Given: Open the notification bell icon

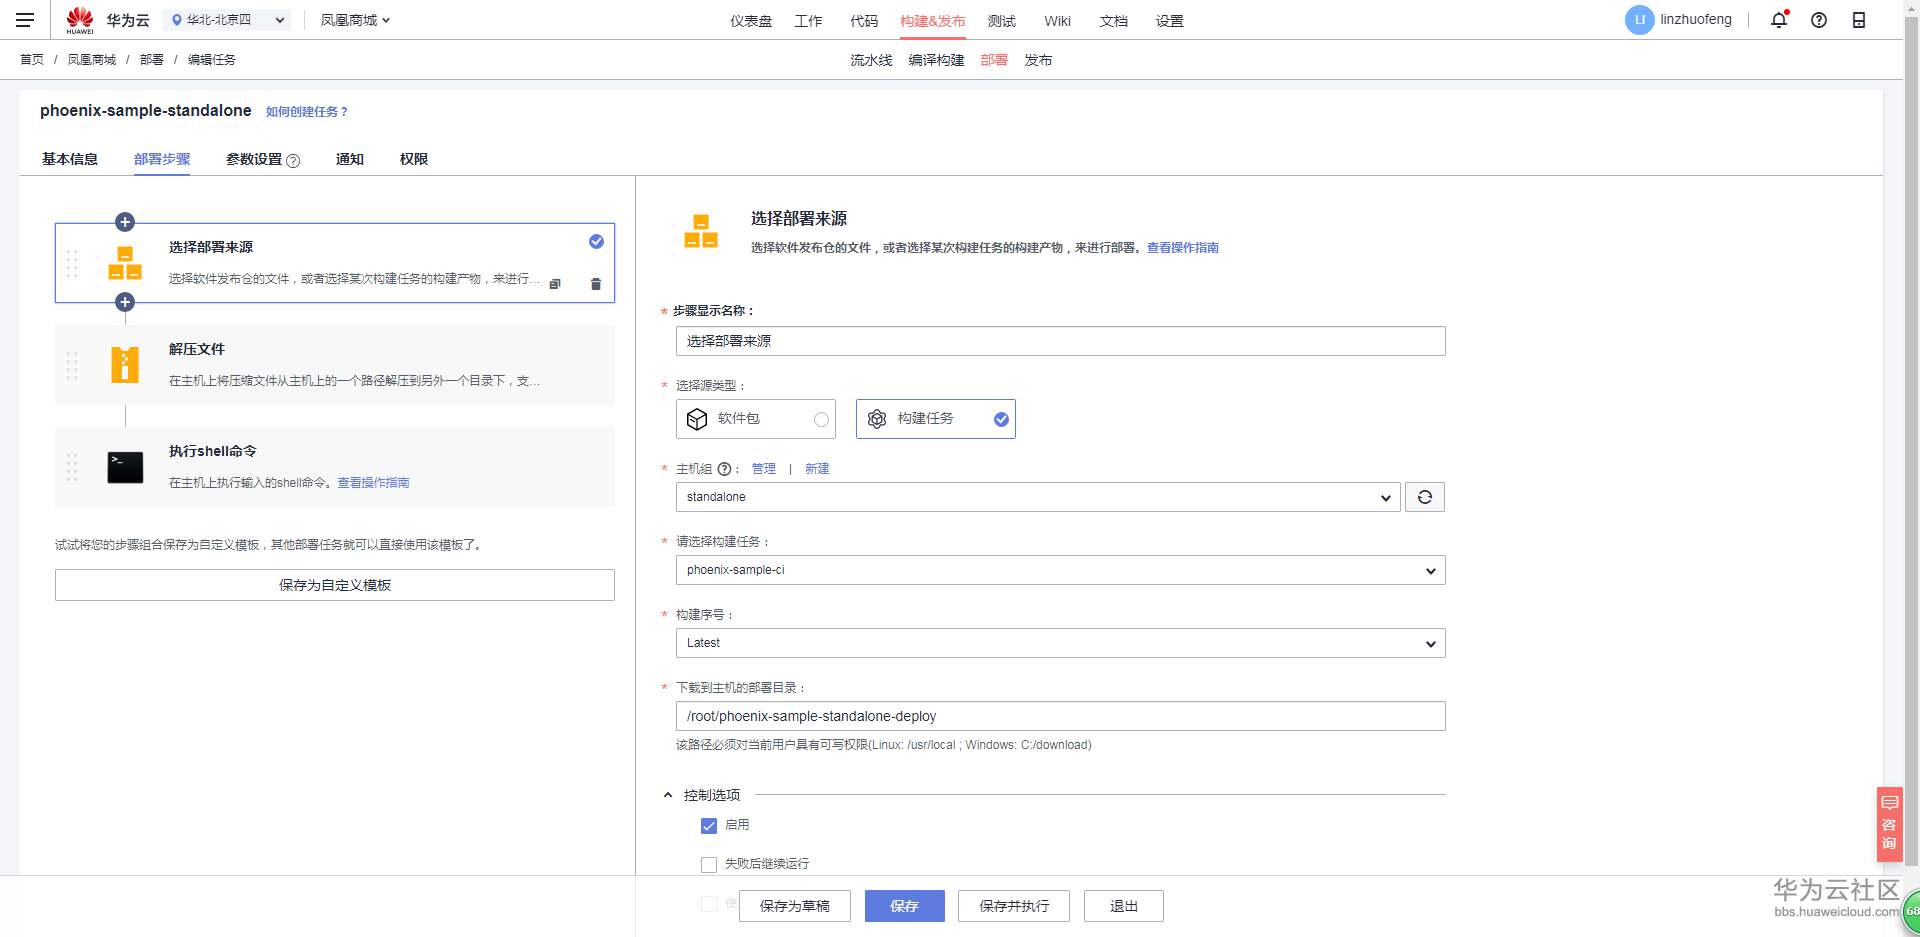Looking at the screenshot, I should tap(1779, 20).
